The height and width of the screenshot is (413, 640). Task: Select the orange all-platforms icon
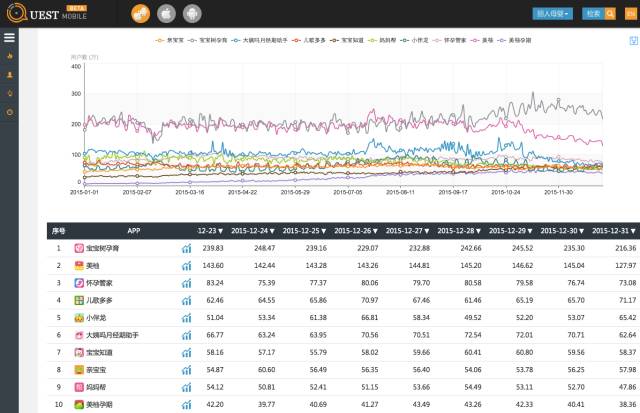click(140, 14)
